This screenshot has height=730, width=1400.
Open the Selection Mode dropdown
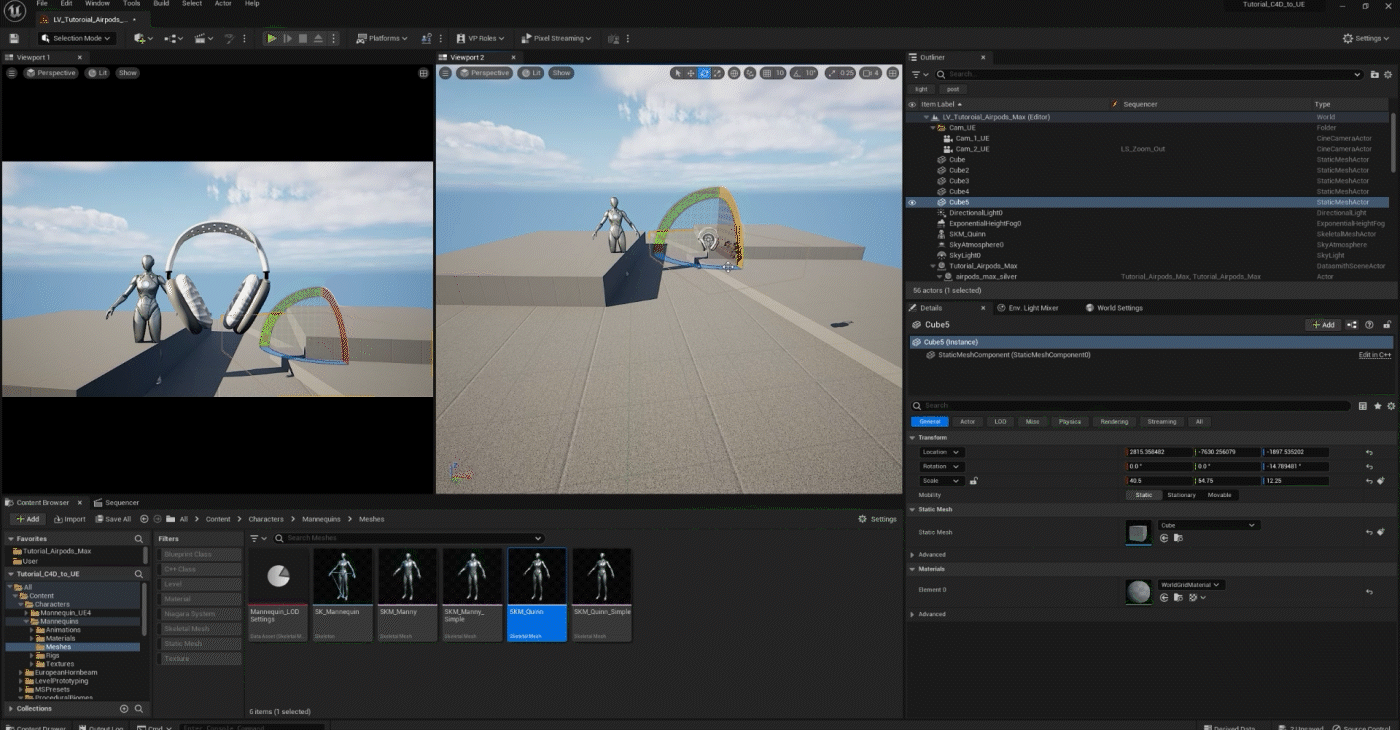(x=76, y=38)
